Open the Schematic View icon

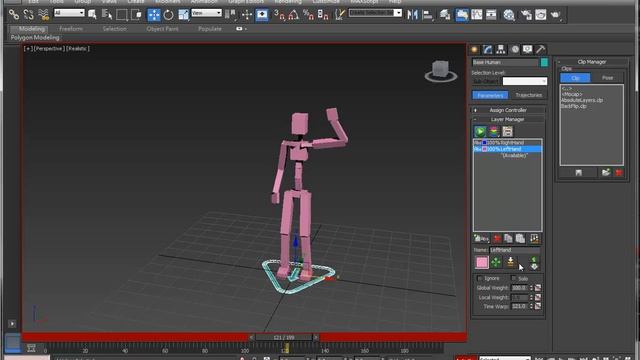tap(491, 15)
